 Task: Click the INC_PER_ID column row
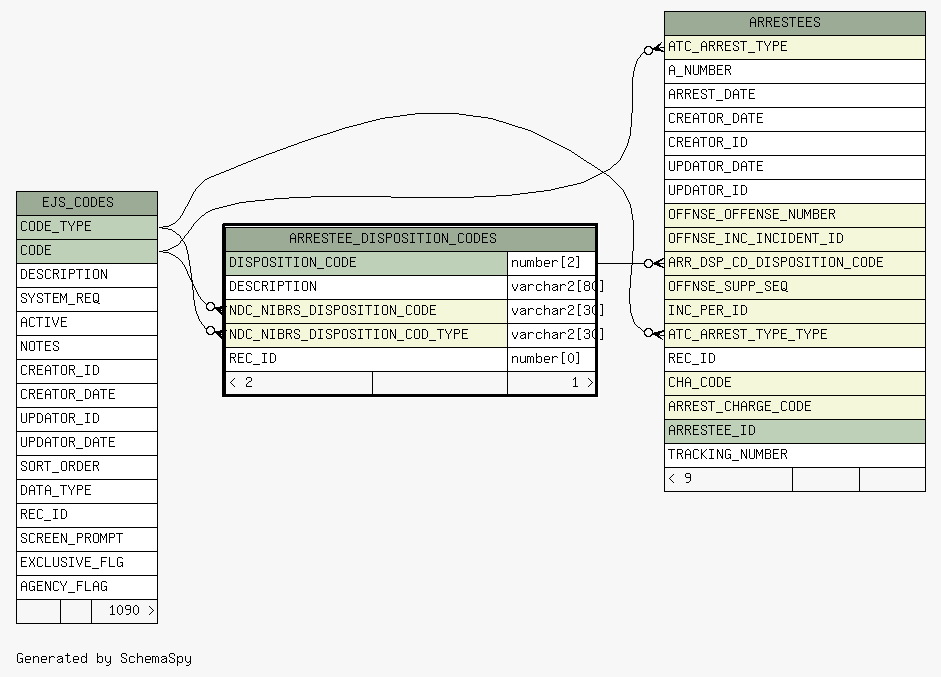point(795,311)
